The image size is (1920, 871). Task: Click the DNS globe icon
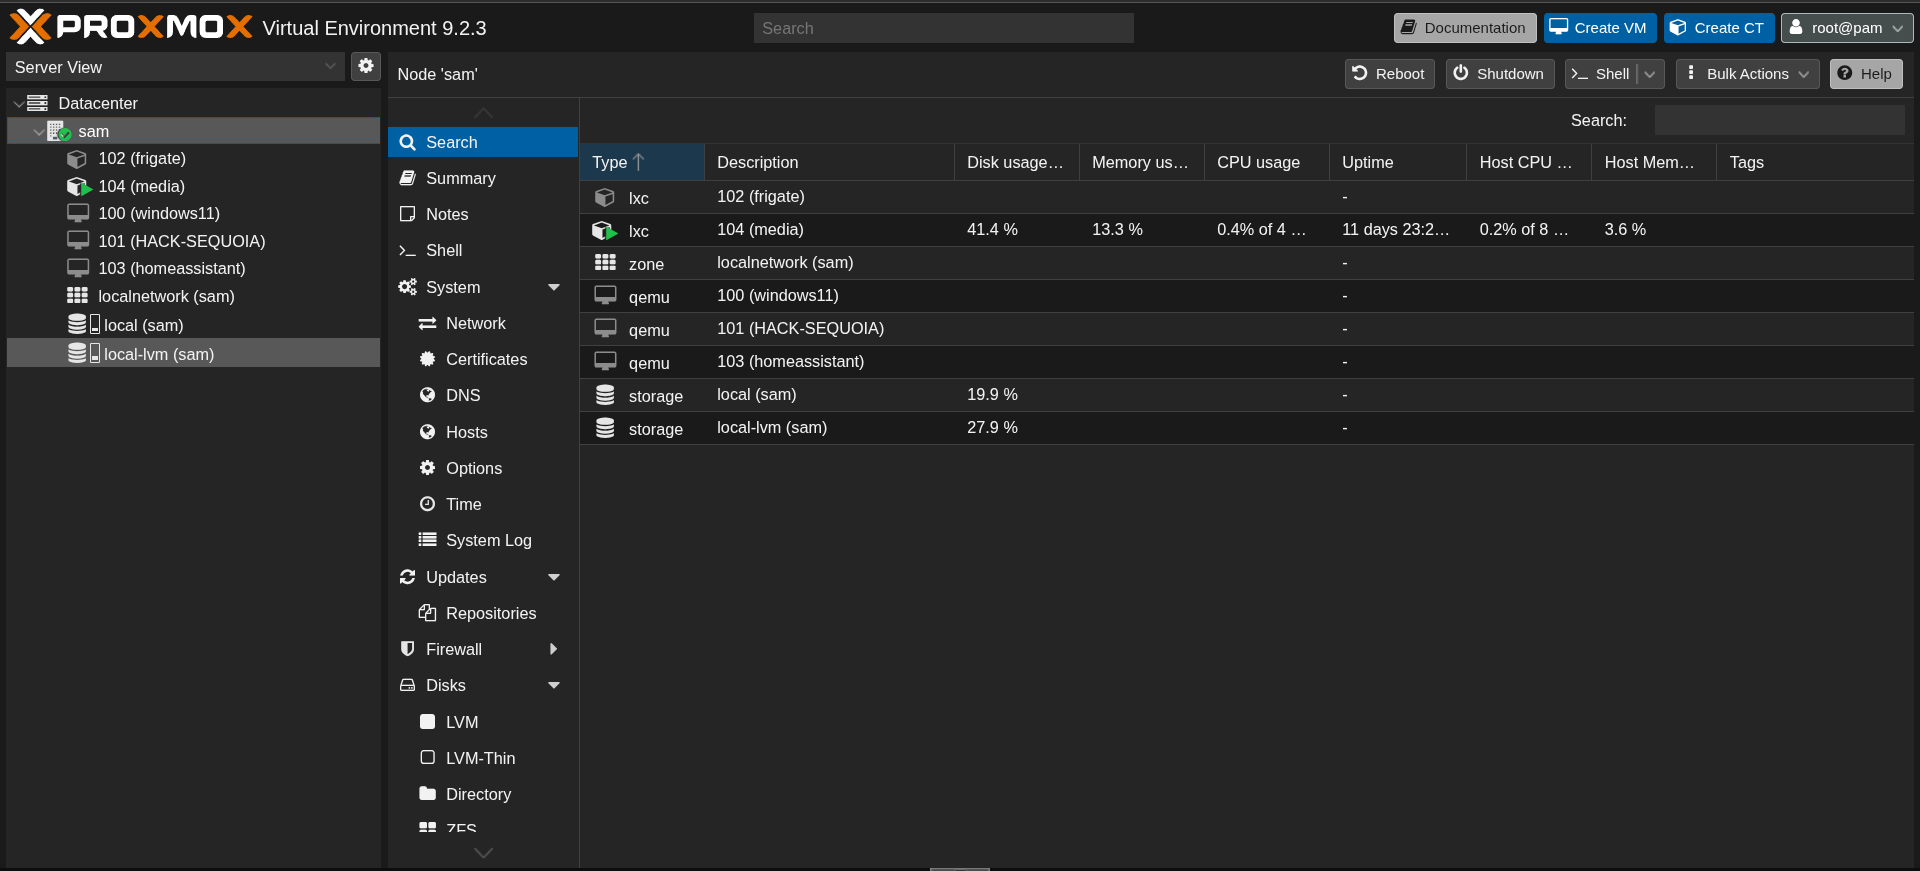click(x=427, y=395)
